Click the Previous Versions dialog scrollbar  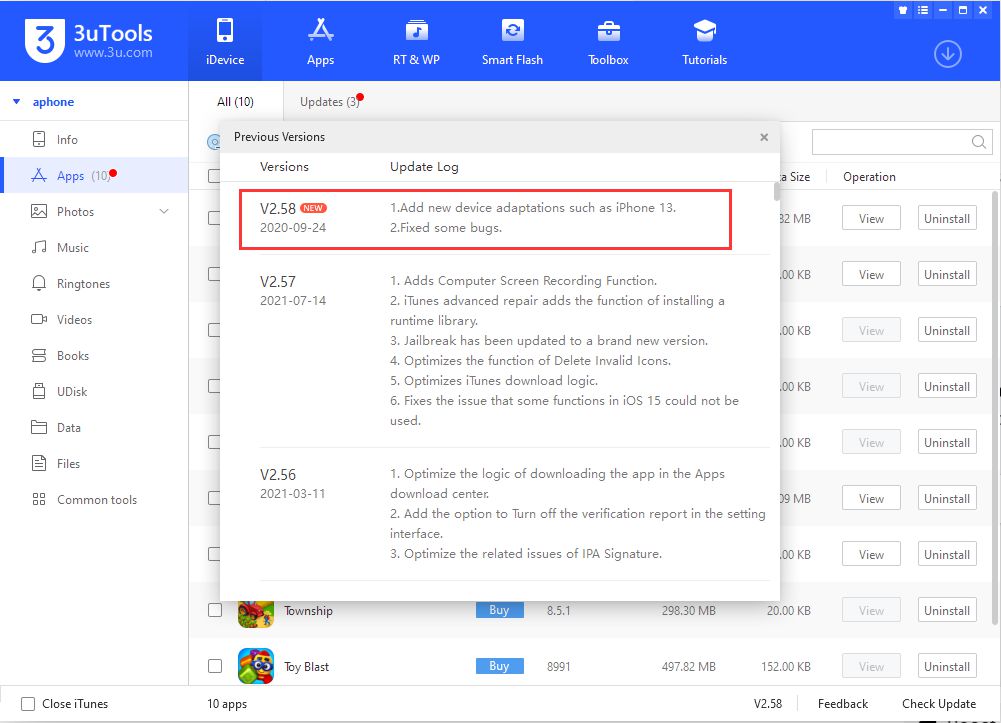pos(776,191)
